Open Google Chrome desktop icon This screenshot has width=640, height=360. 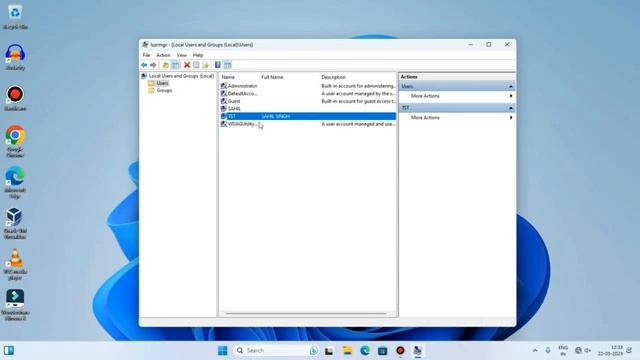coord(15,141)
